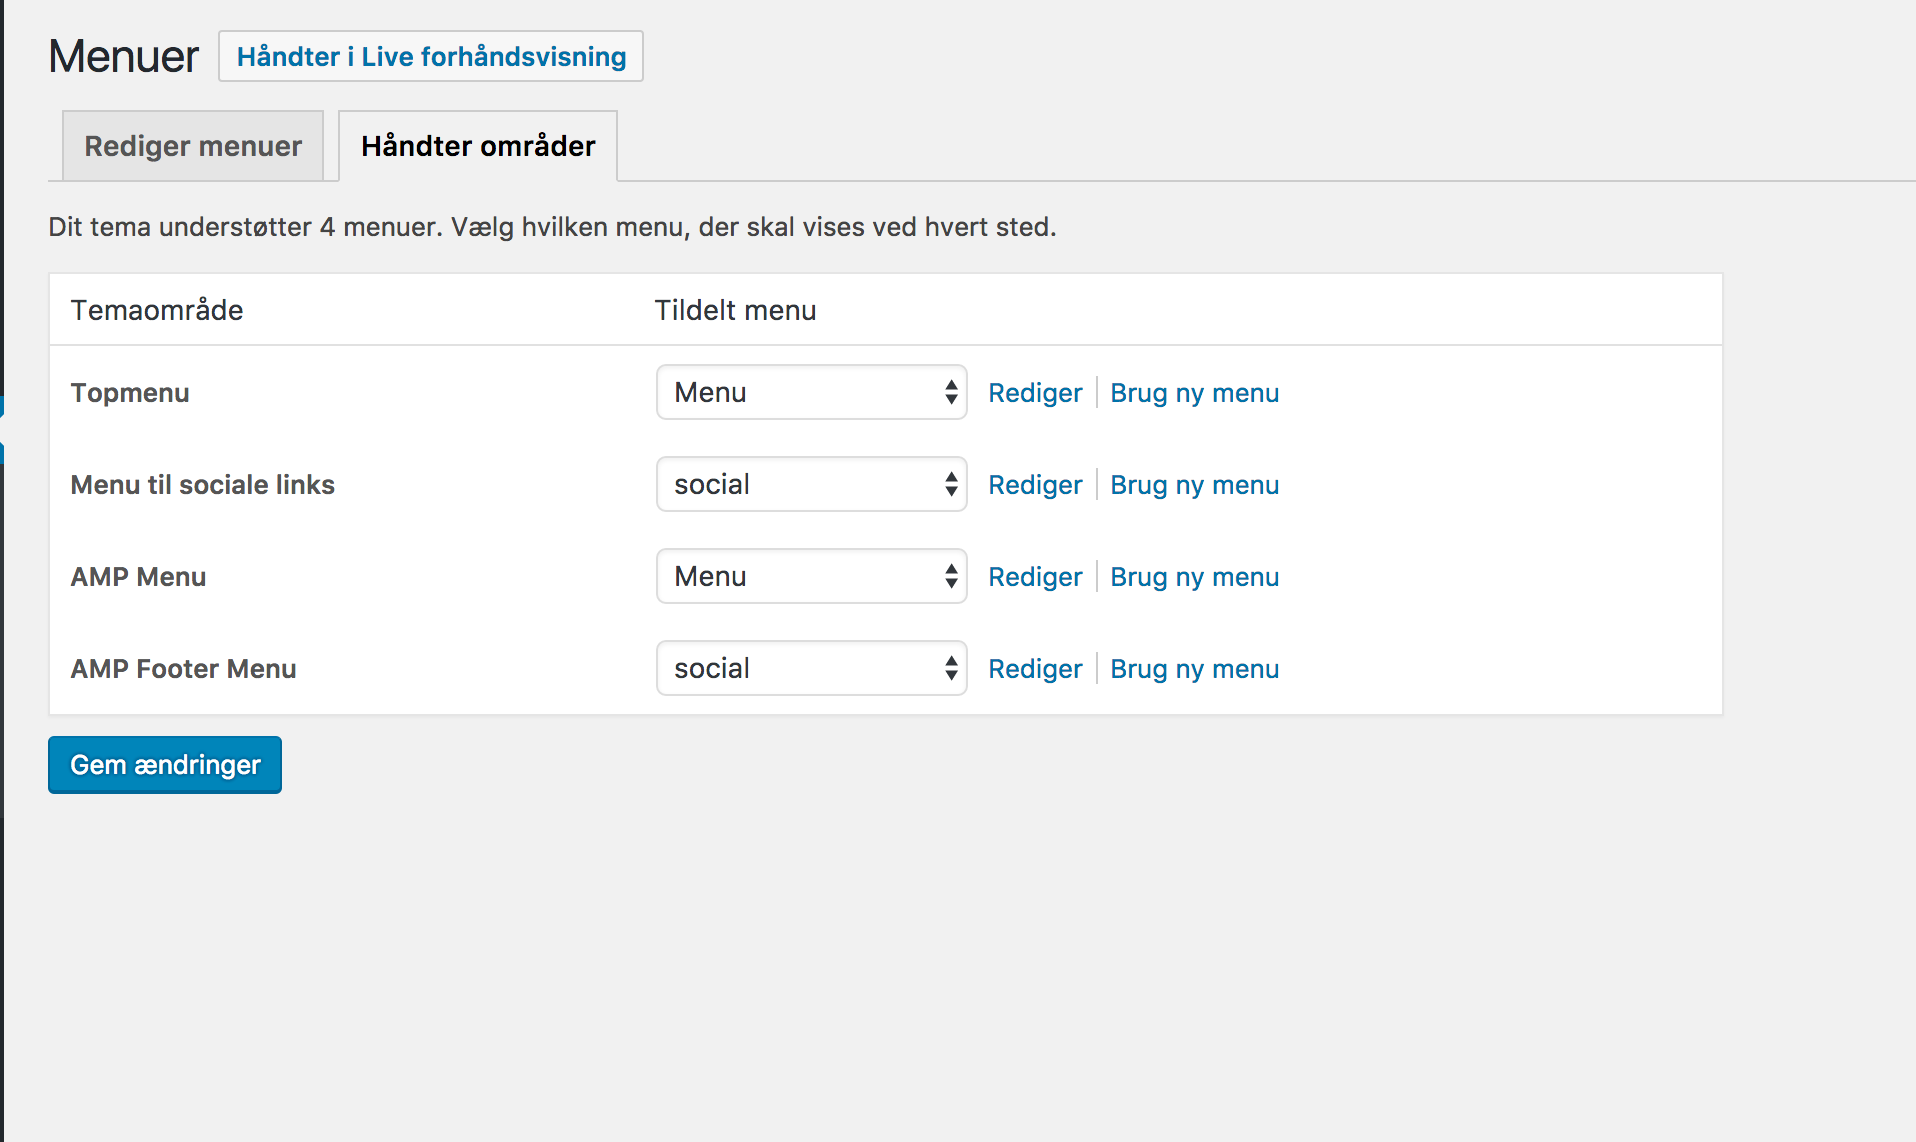Click the Menuer page heading
1916x1142 pixels.
124,57
